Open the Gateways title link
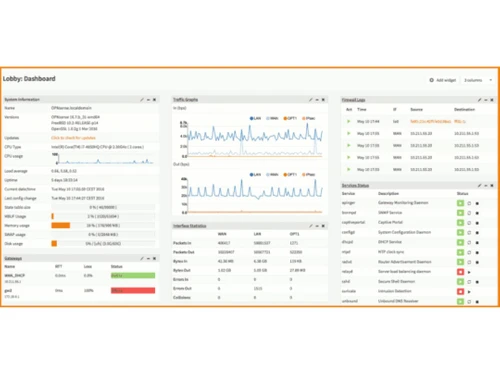Screen dimensions: 500x375 13,258
